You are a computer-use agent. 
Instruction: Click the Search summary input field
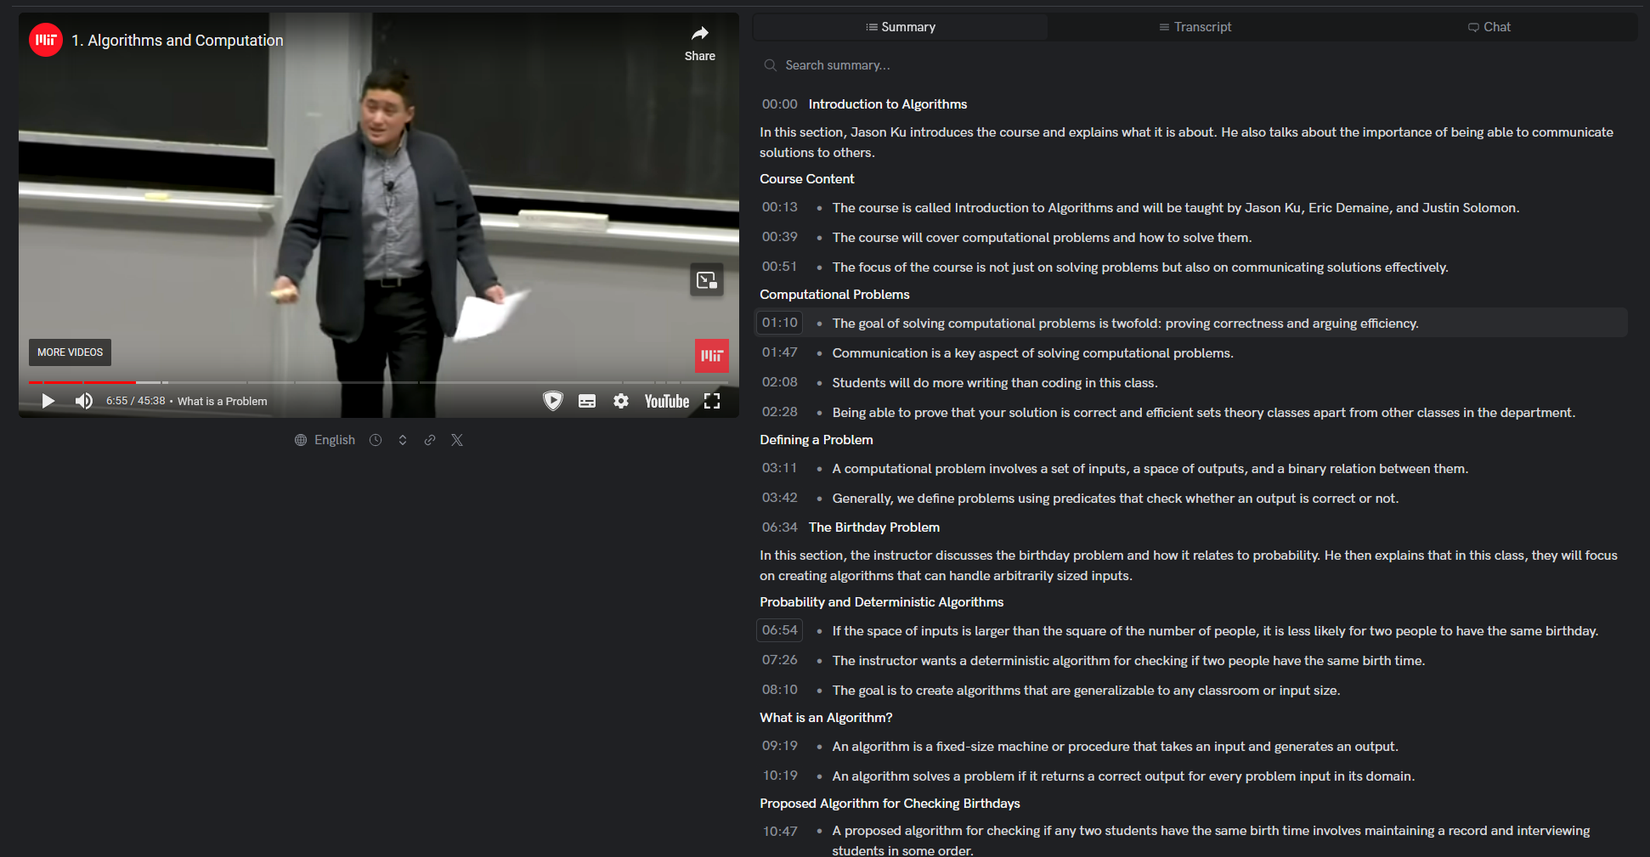(x=1195, y=65)
